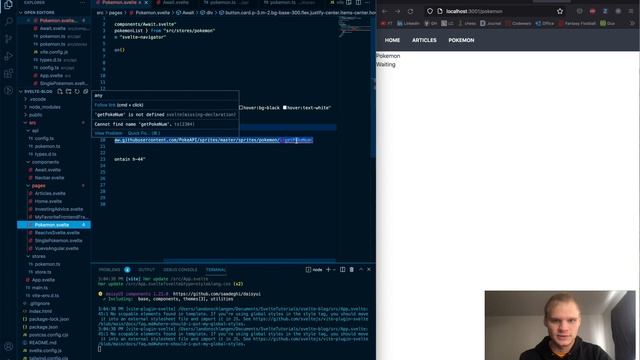Viewport: 640px width, 360px height.
Task: Collapse the stores folder
Action: pyautogui.click(x=28, y=256)
